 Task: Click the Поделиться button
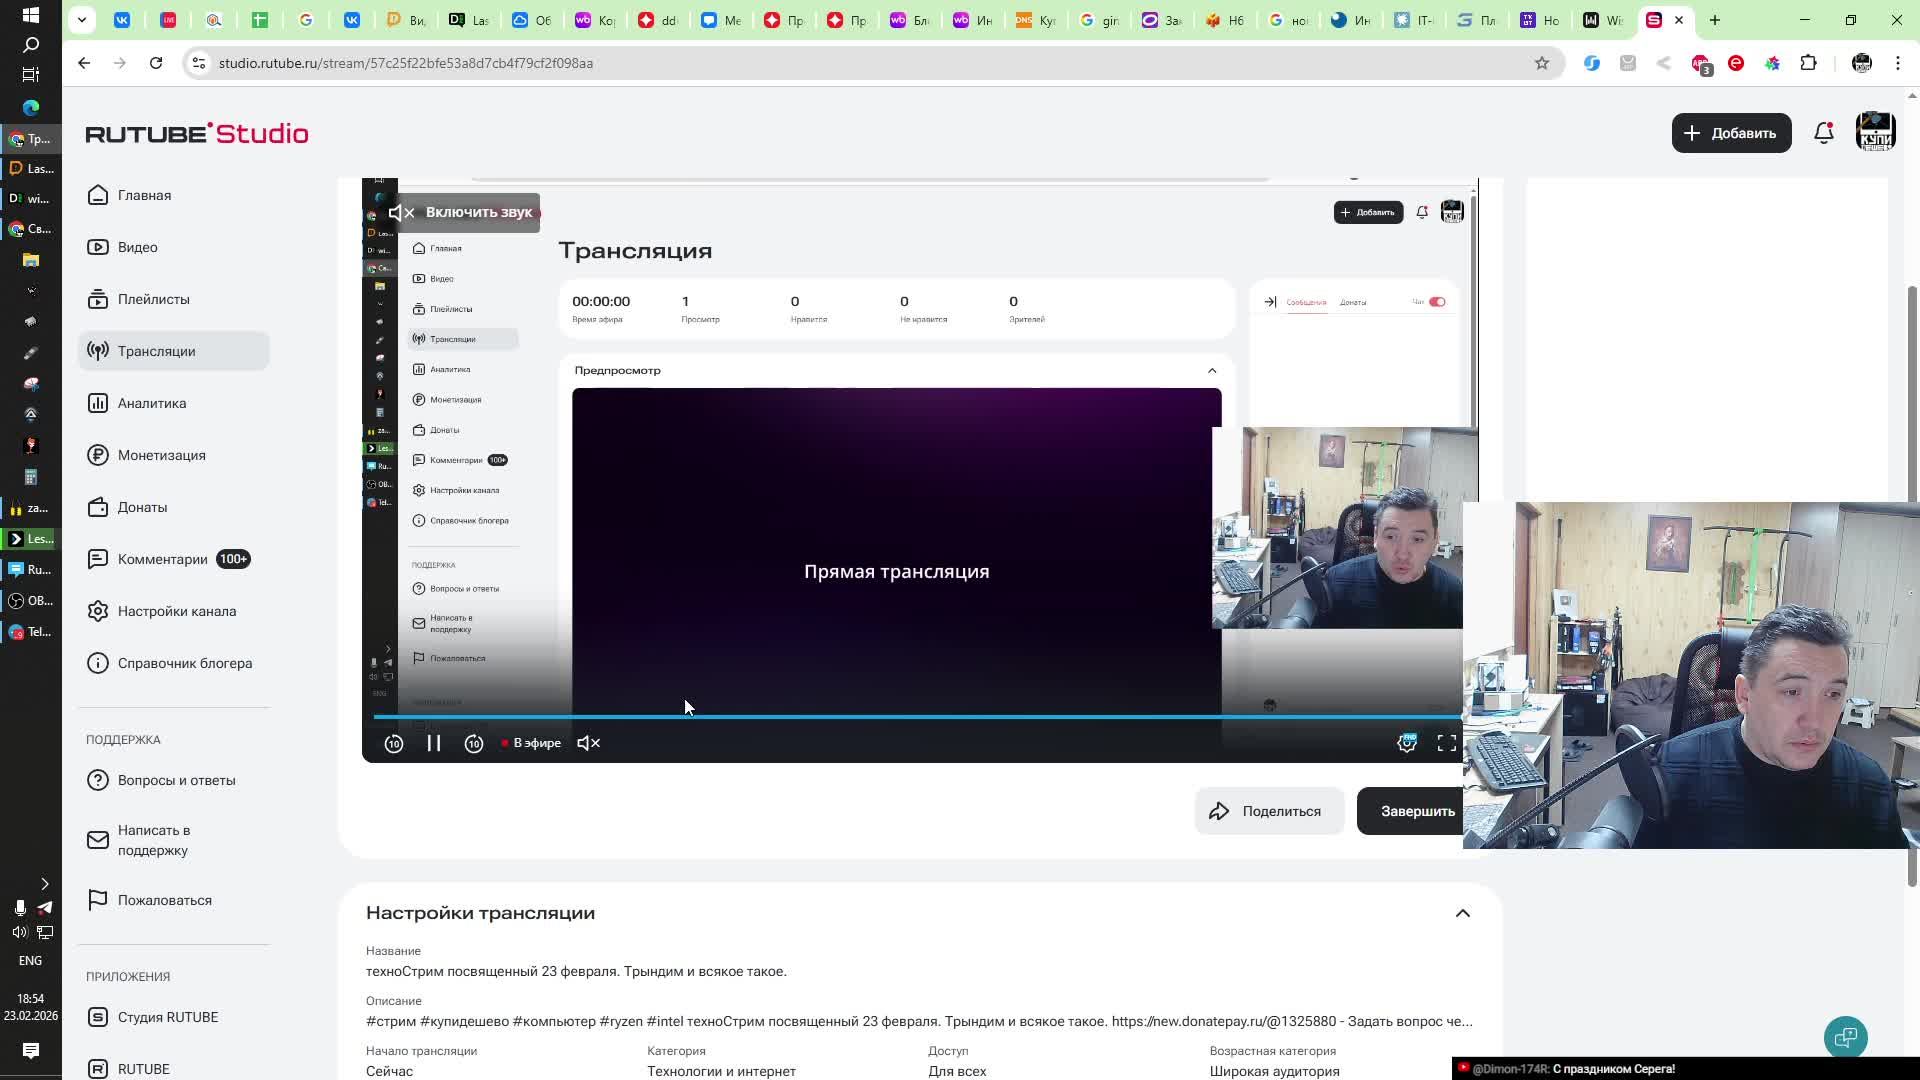[1267, 811]
